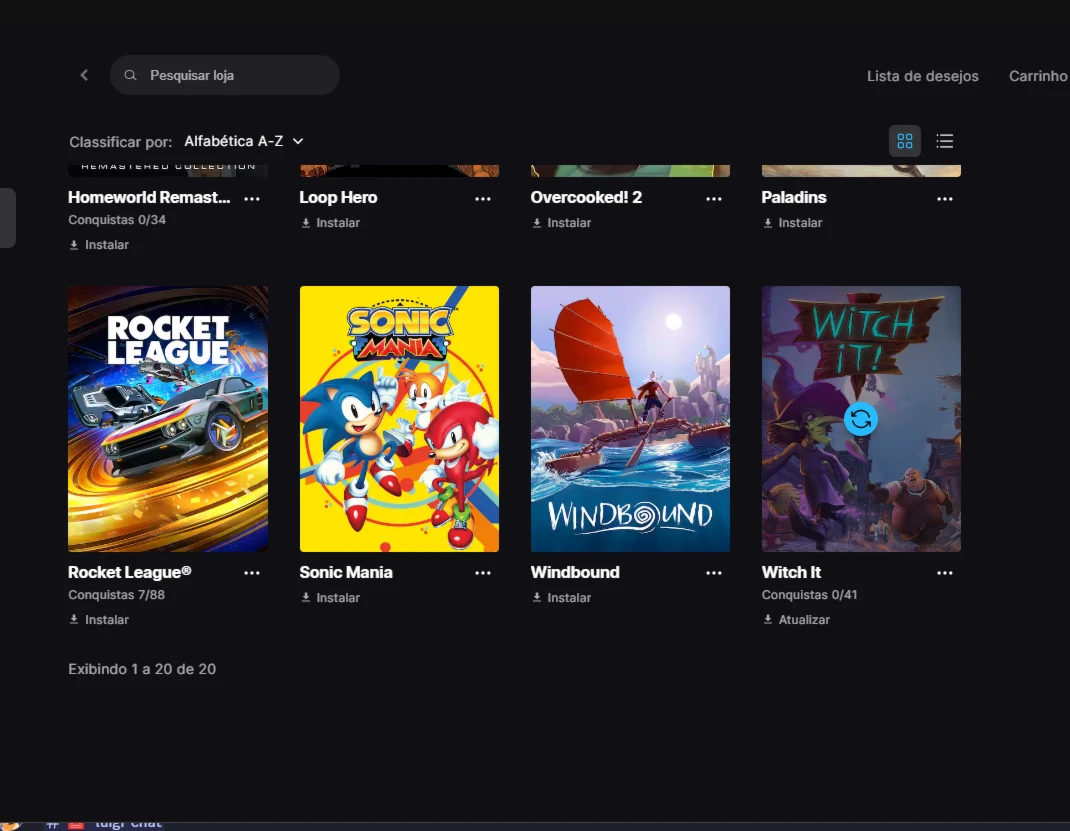The height and width of the screenshot is (831, 1070).
Task: Select the Witch It game title
Action: click(792, 572)
